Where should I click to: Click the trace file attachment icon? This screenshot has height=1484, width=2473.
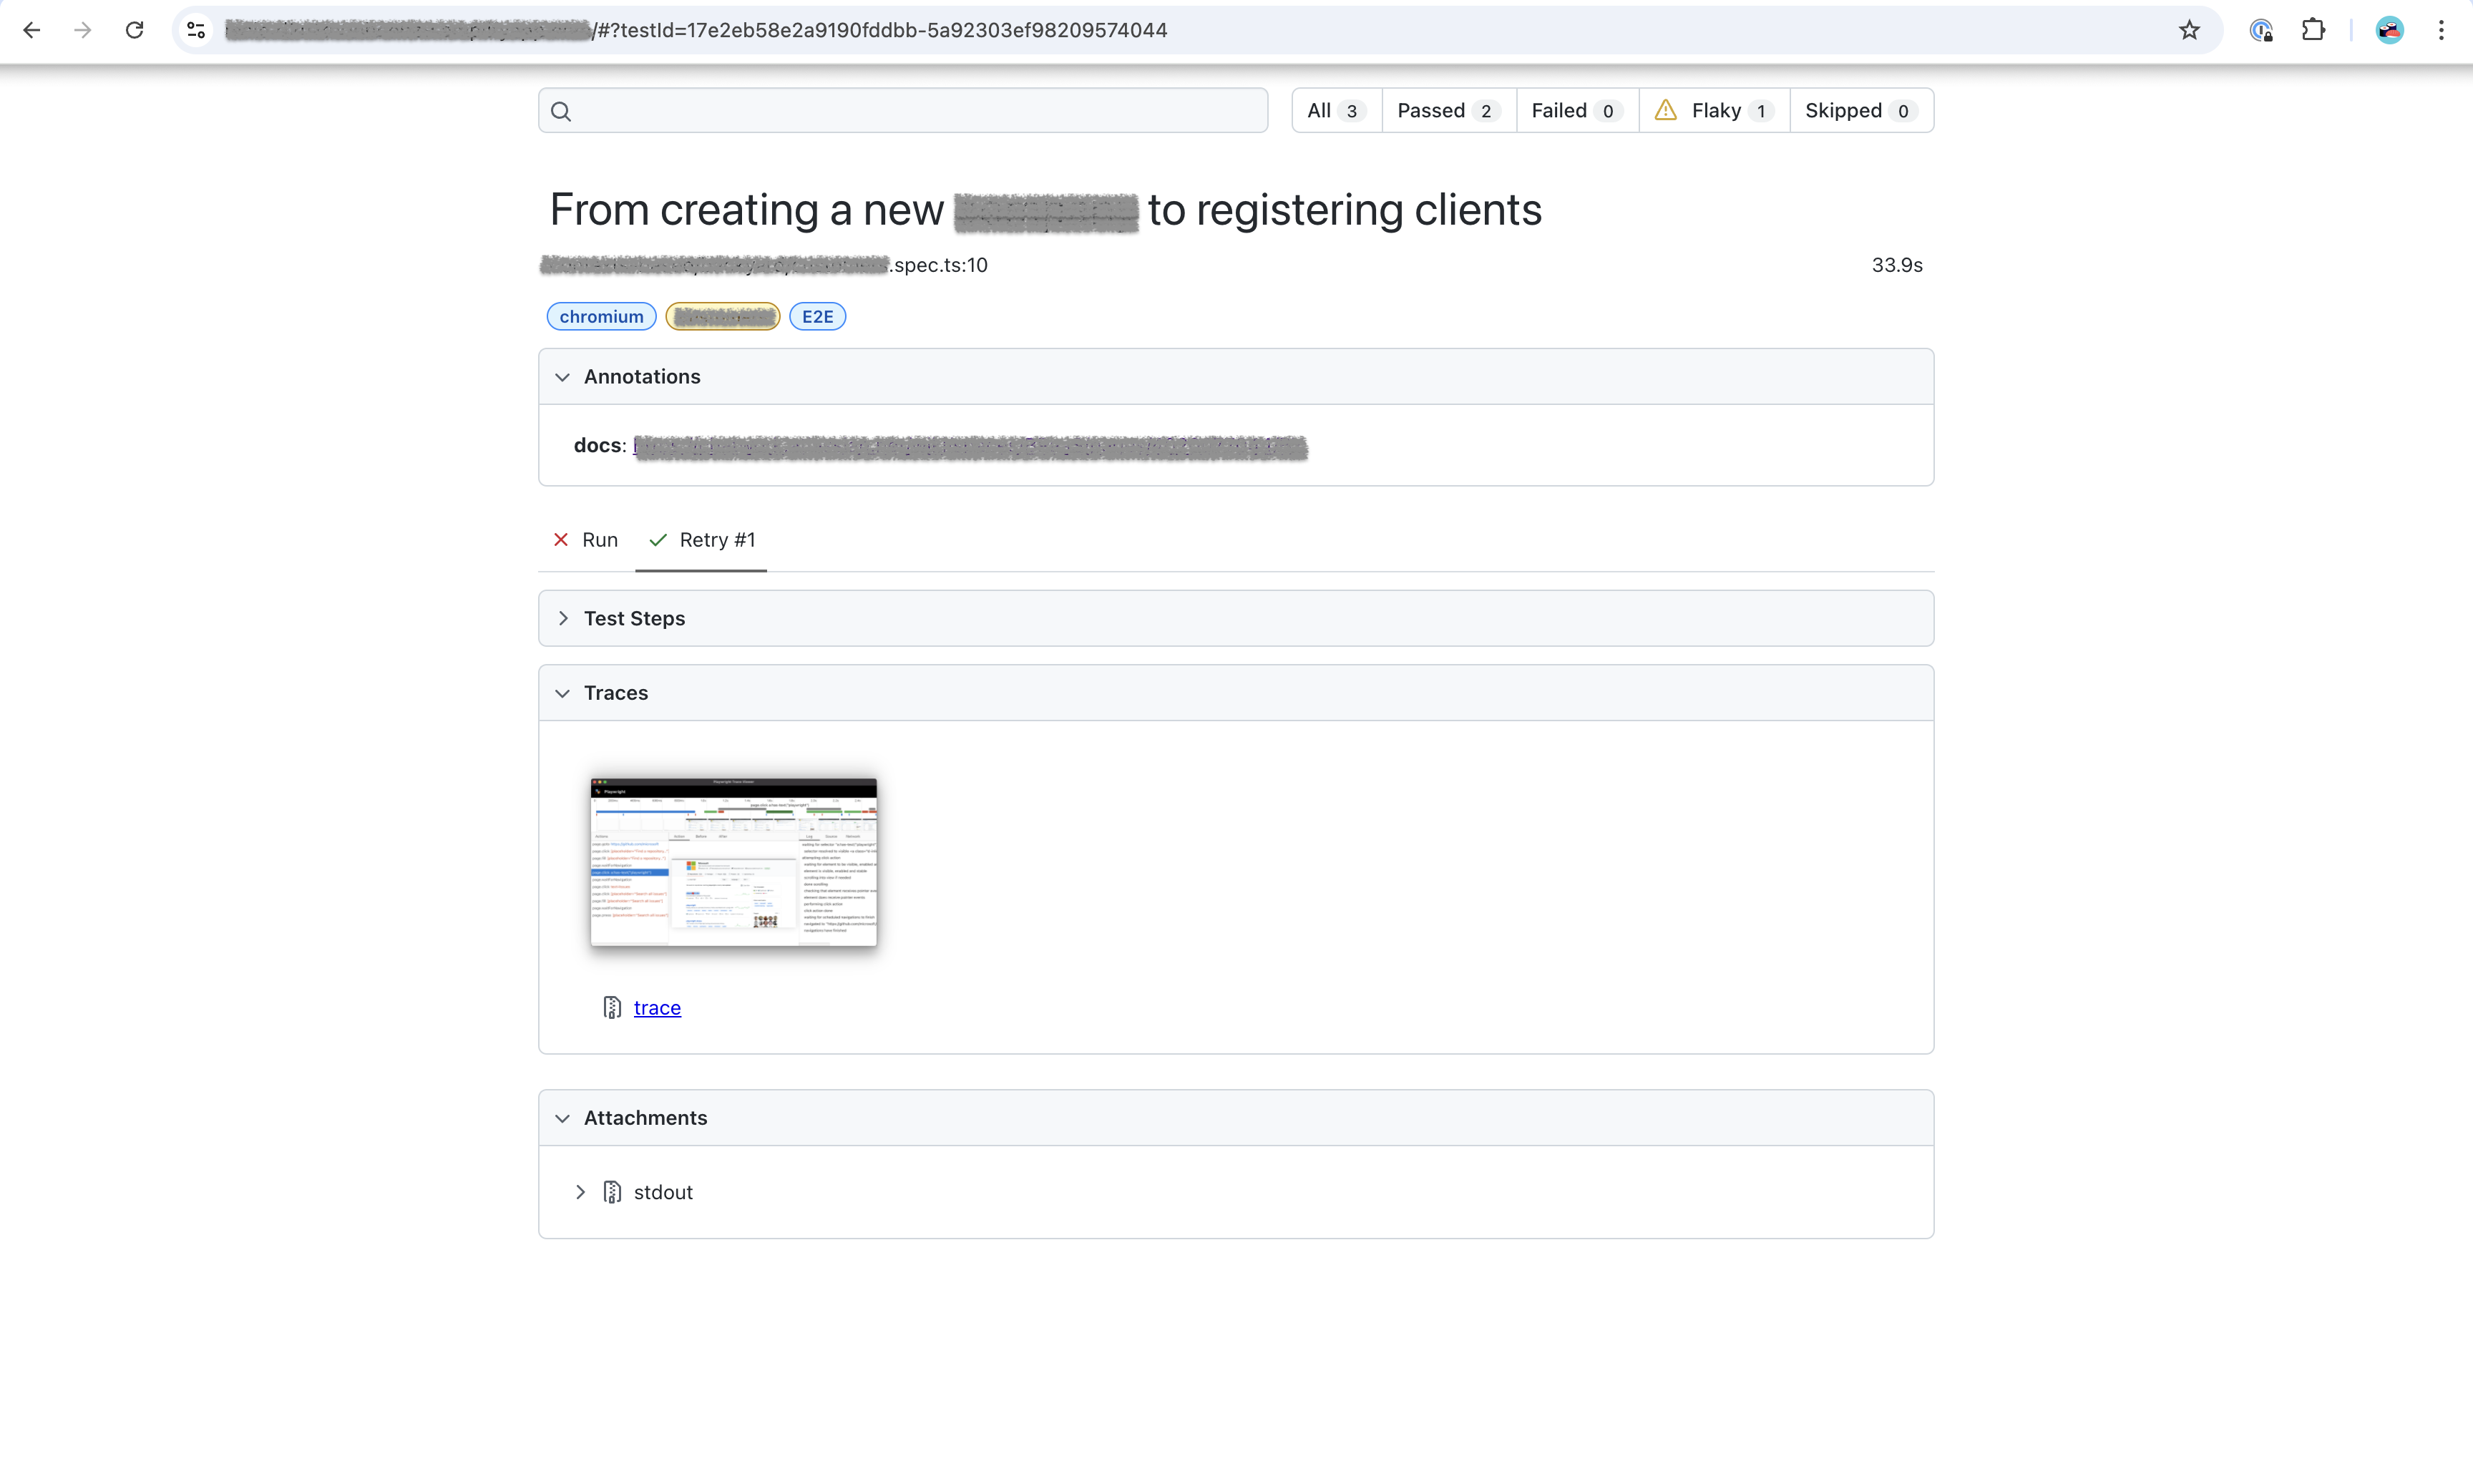coord(612,1008)
